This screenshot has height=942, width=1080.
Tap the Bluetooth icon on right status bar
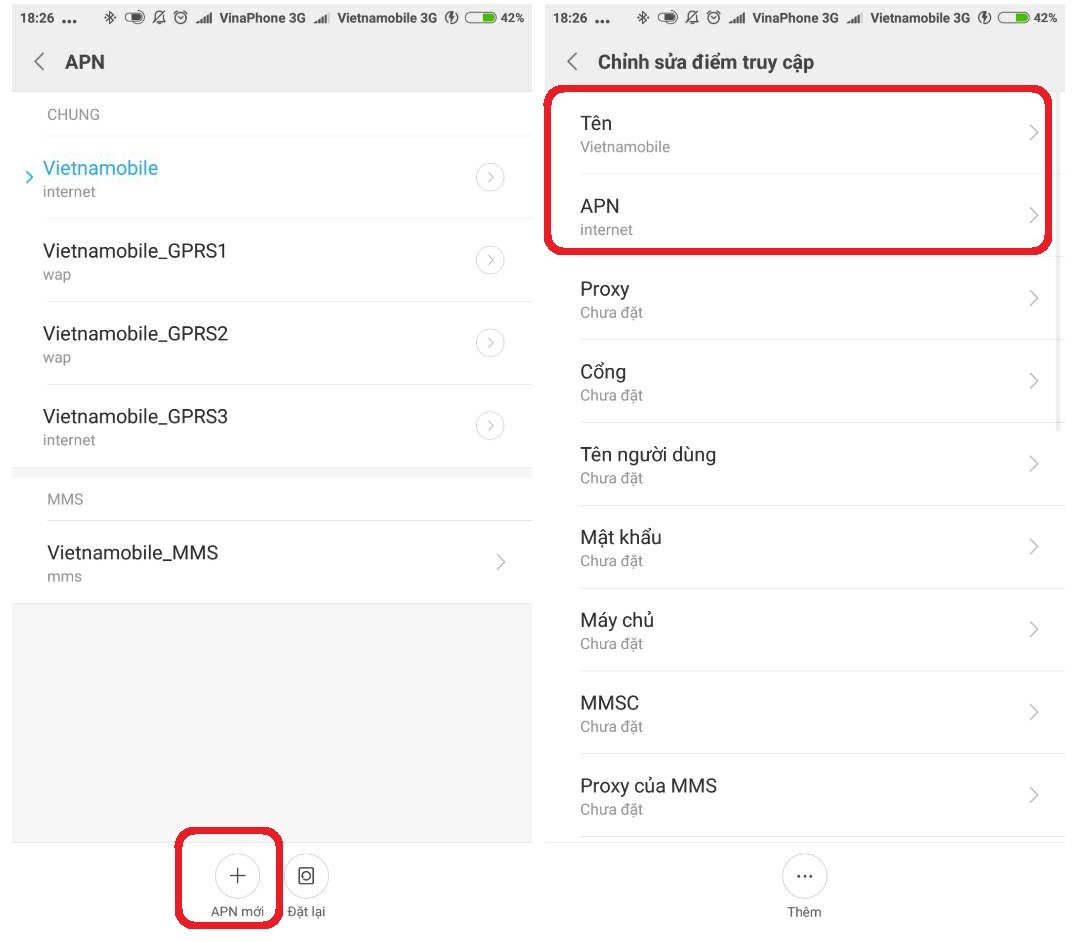(x=643, y=18)
